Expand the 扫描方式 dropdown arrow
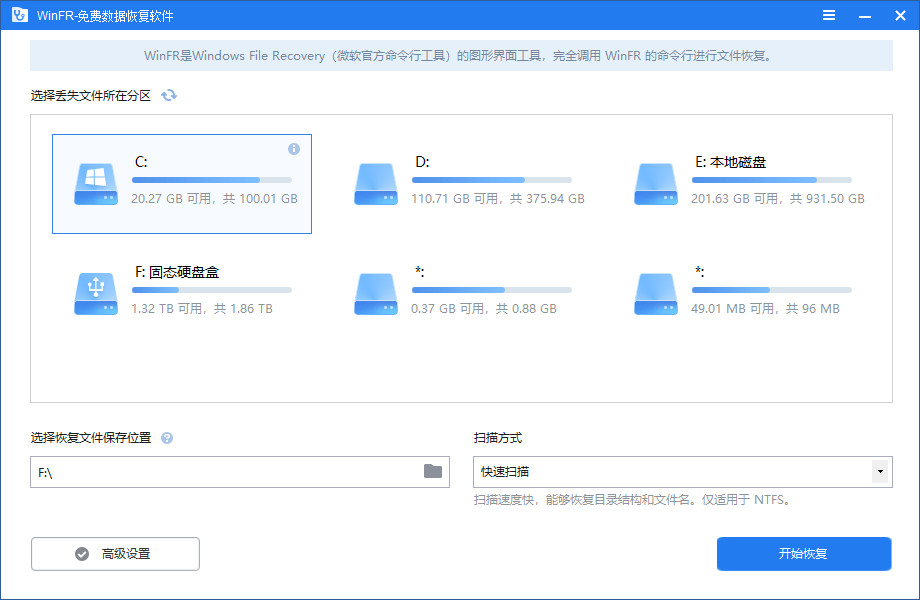920x600 pixels. click(880, 472)
